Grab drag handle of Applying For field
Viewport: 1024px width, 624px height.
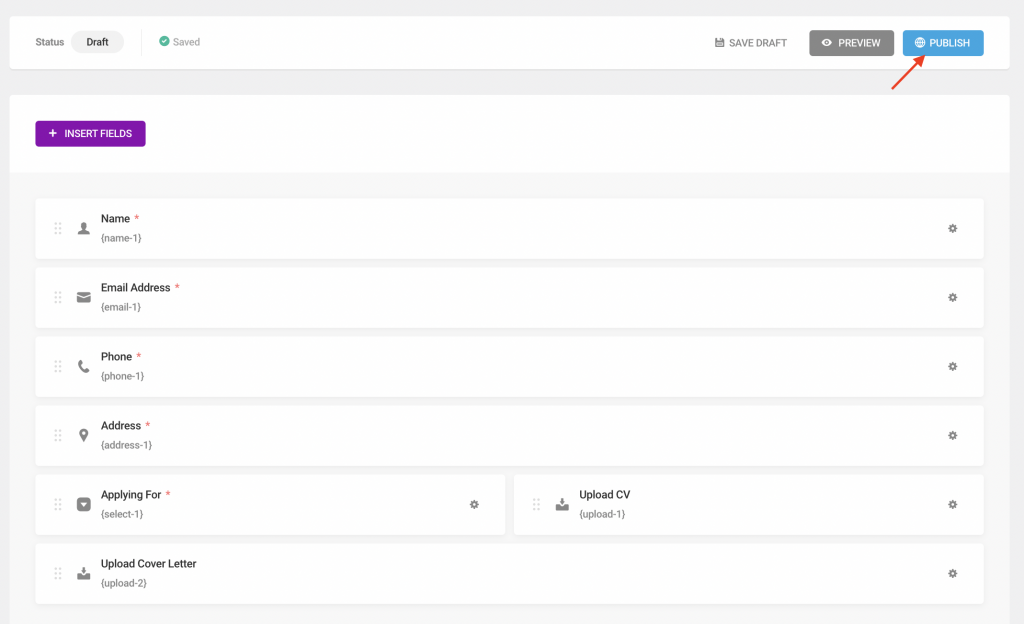[x=57, y=505]
